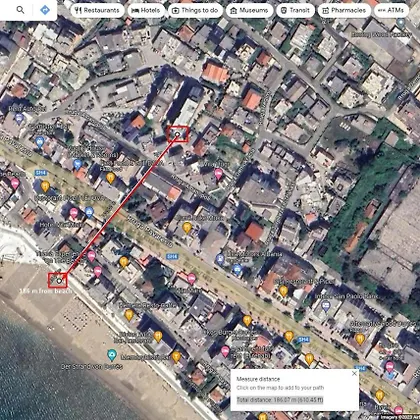Click the '186 m from beach' label
The image size is (420, 420).
46,291
